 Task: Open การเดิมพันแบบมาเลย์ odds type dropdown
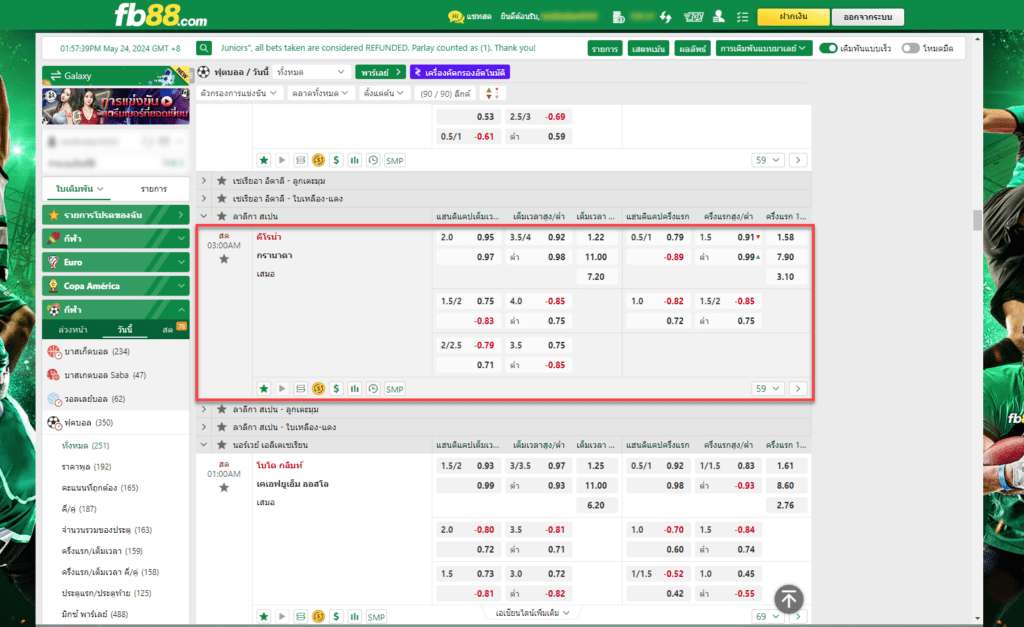[x=763, y=48]
